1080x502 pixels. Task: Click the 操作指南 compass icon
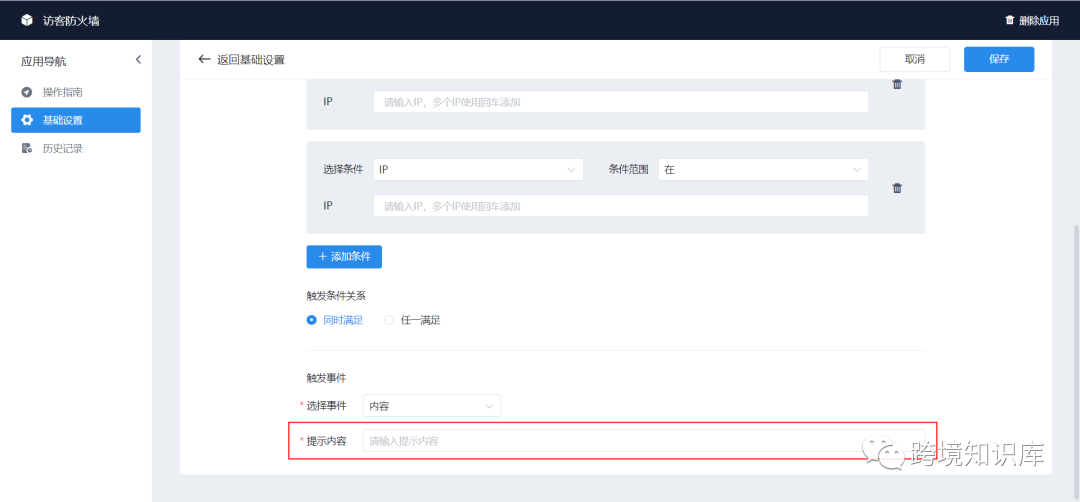pyautogui.click(x=27, y=92)
